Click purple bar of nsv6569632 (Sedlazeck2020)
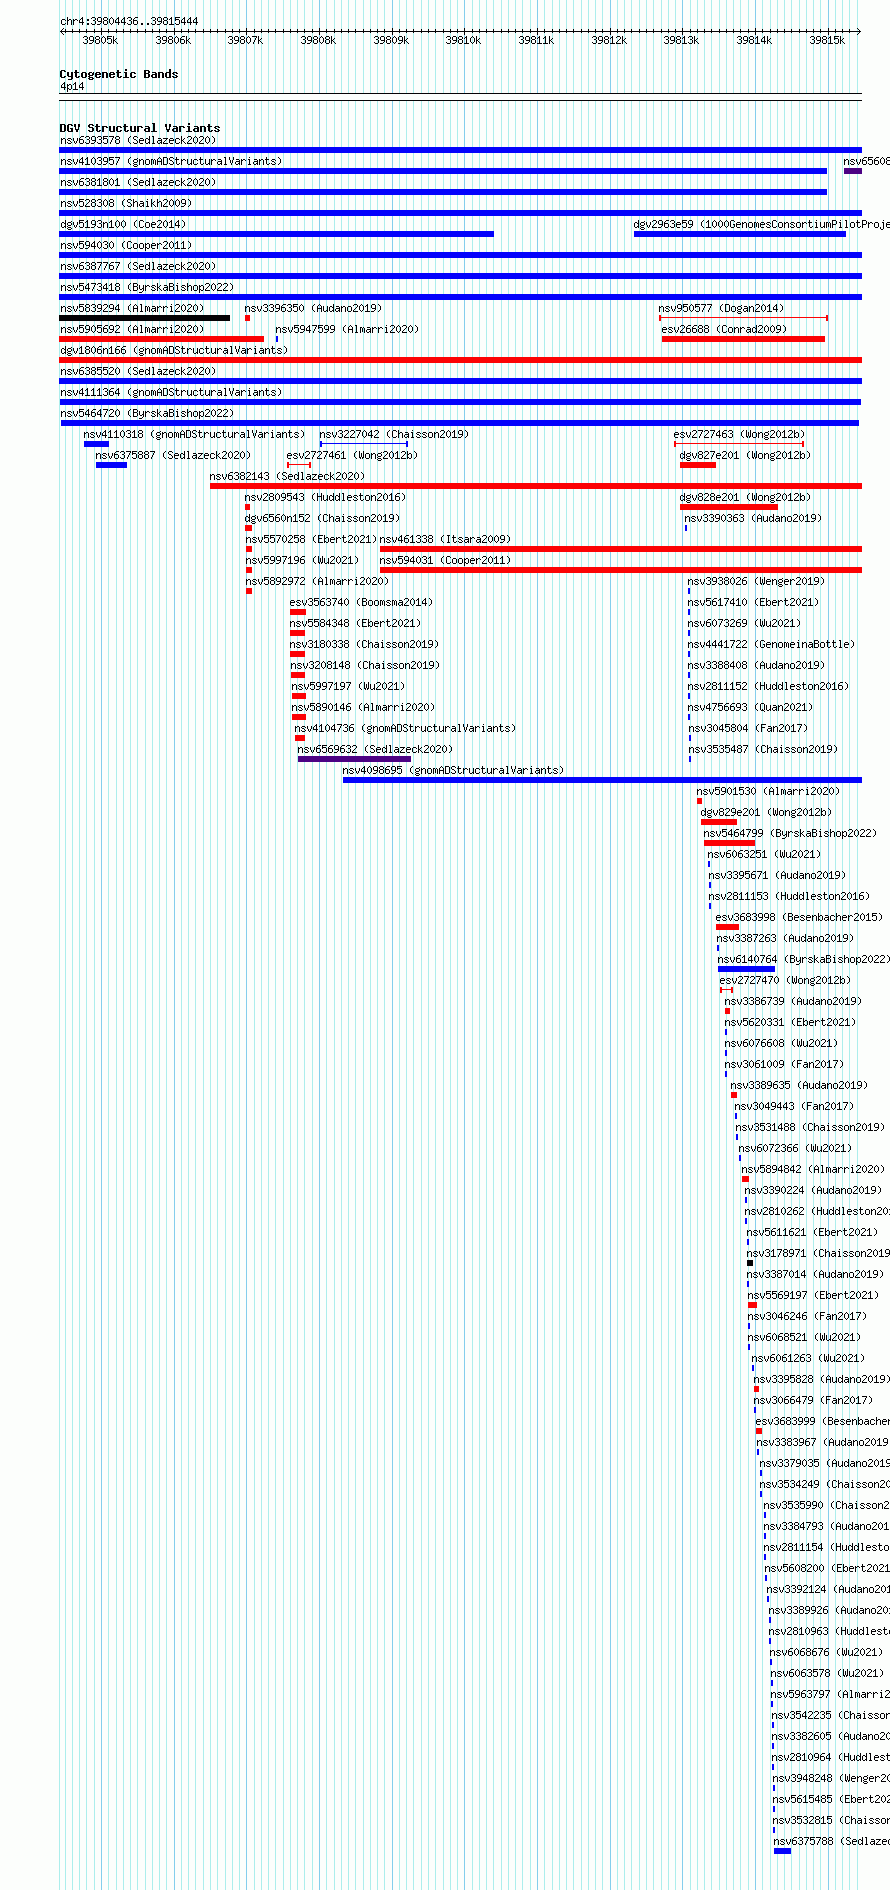The width and height of the screenshot is (890, 1890). (354, 759)
